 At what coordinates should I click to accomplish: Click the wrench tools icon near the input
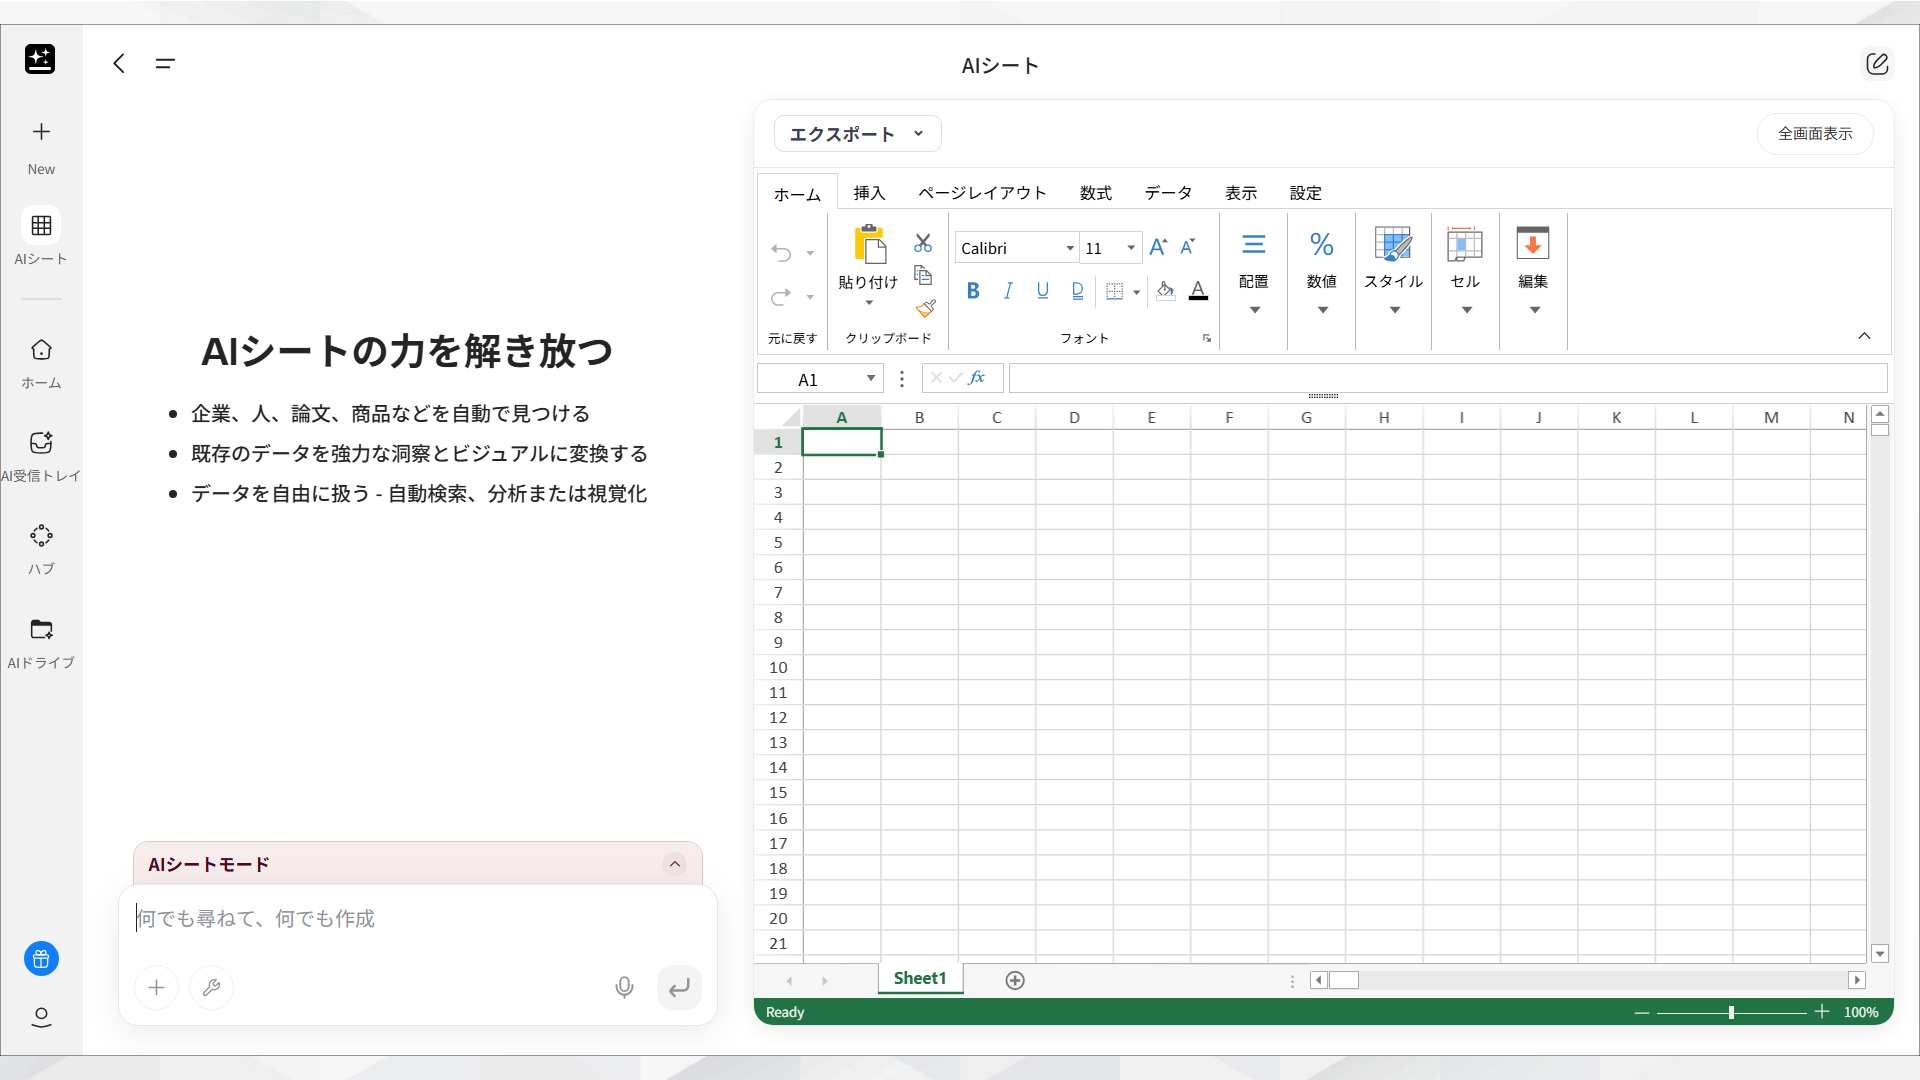pyautogui.click(x=211, y=987)
